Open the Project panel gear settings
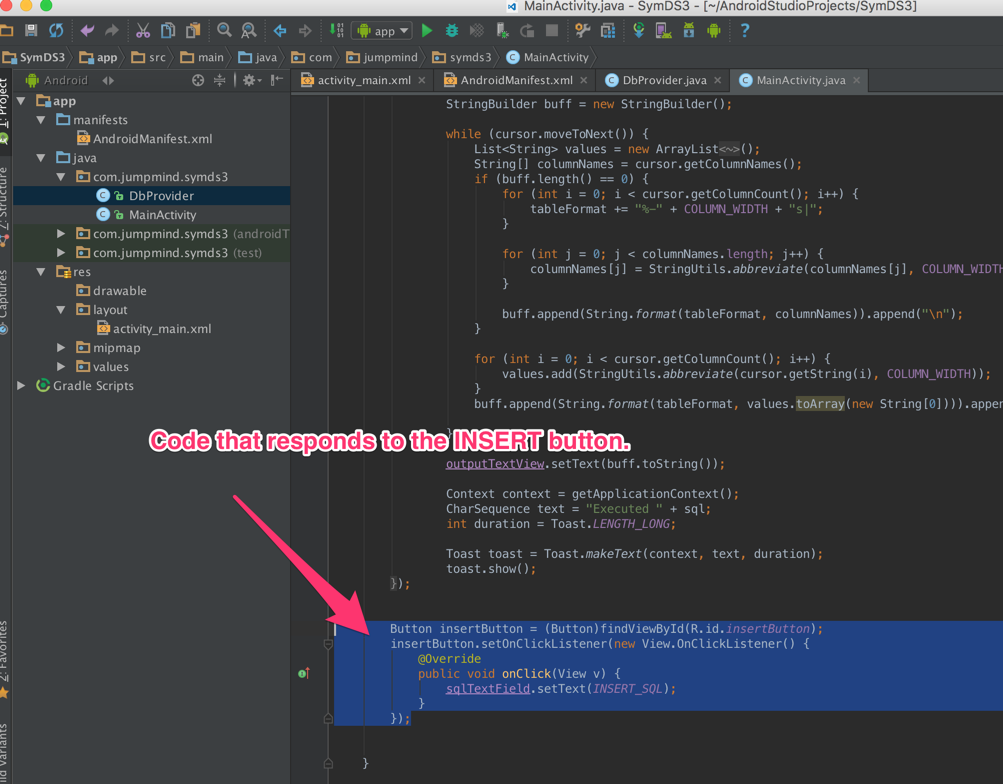 click(x=251, y=81)
